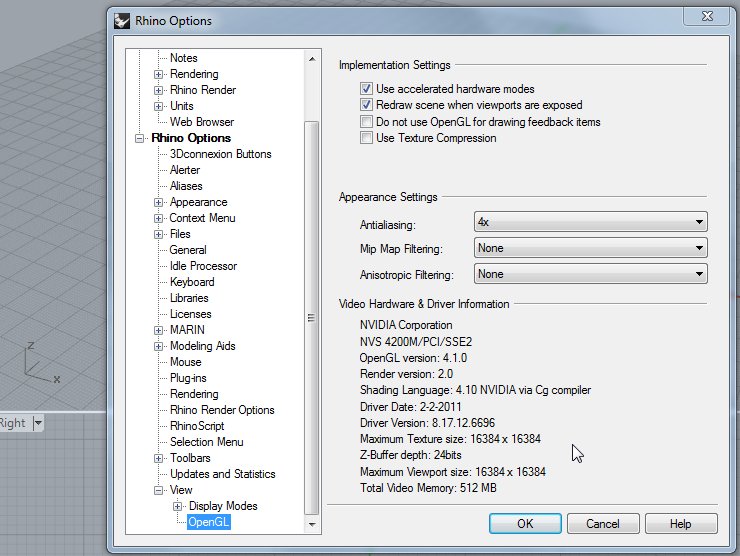The height and width of the screenshot is (556, 740).
Task: Select Plug-ins in the options tree
Action: (x=188, y=378)
